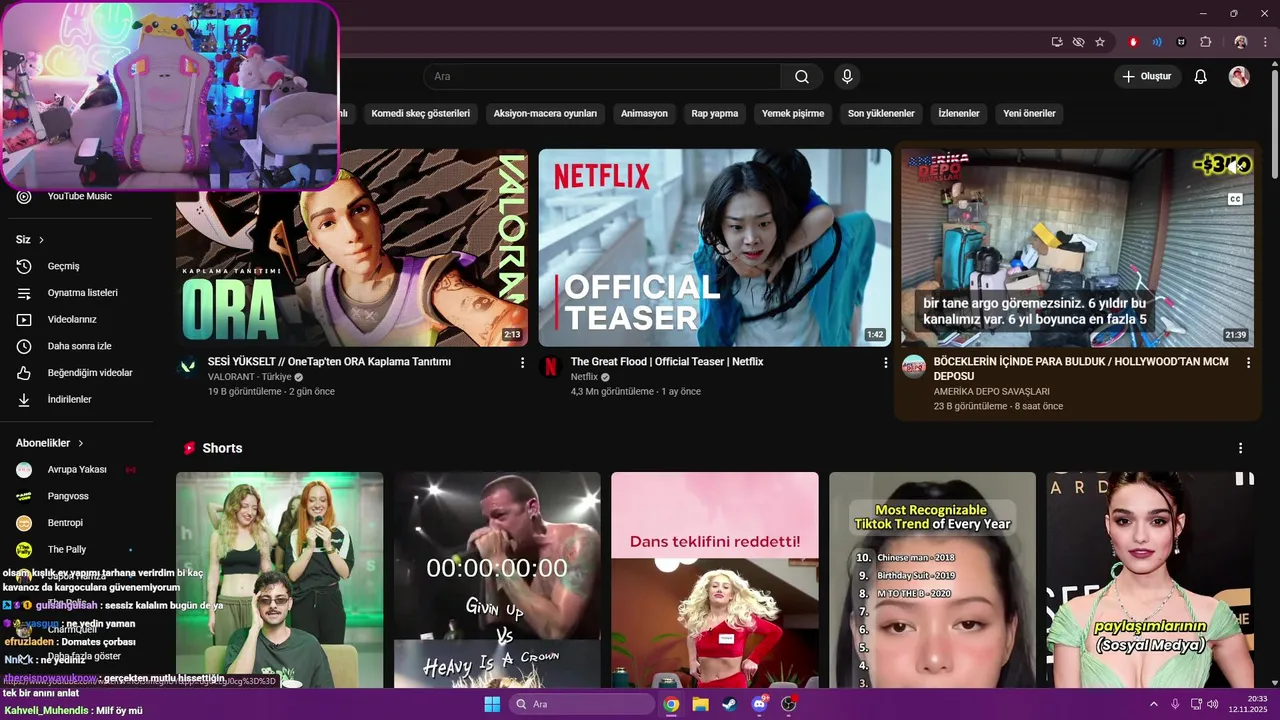Open the black cat extension icon
Image resolution: width=1280 pixels, height=720 pixels.
[x=1181, y=42]
